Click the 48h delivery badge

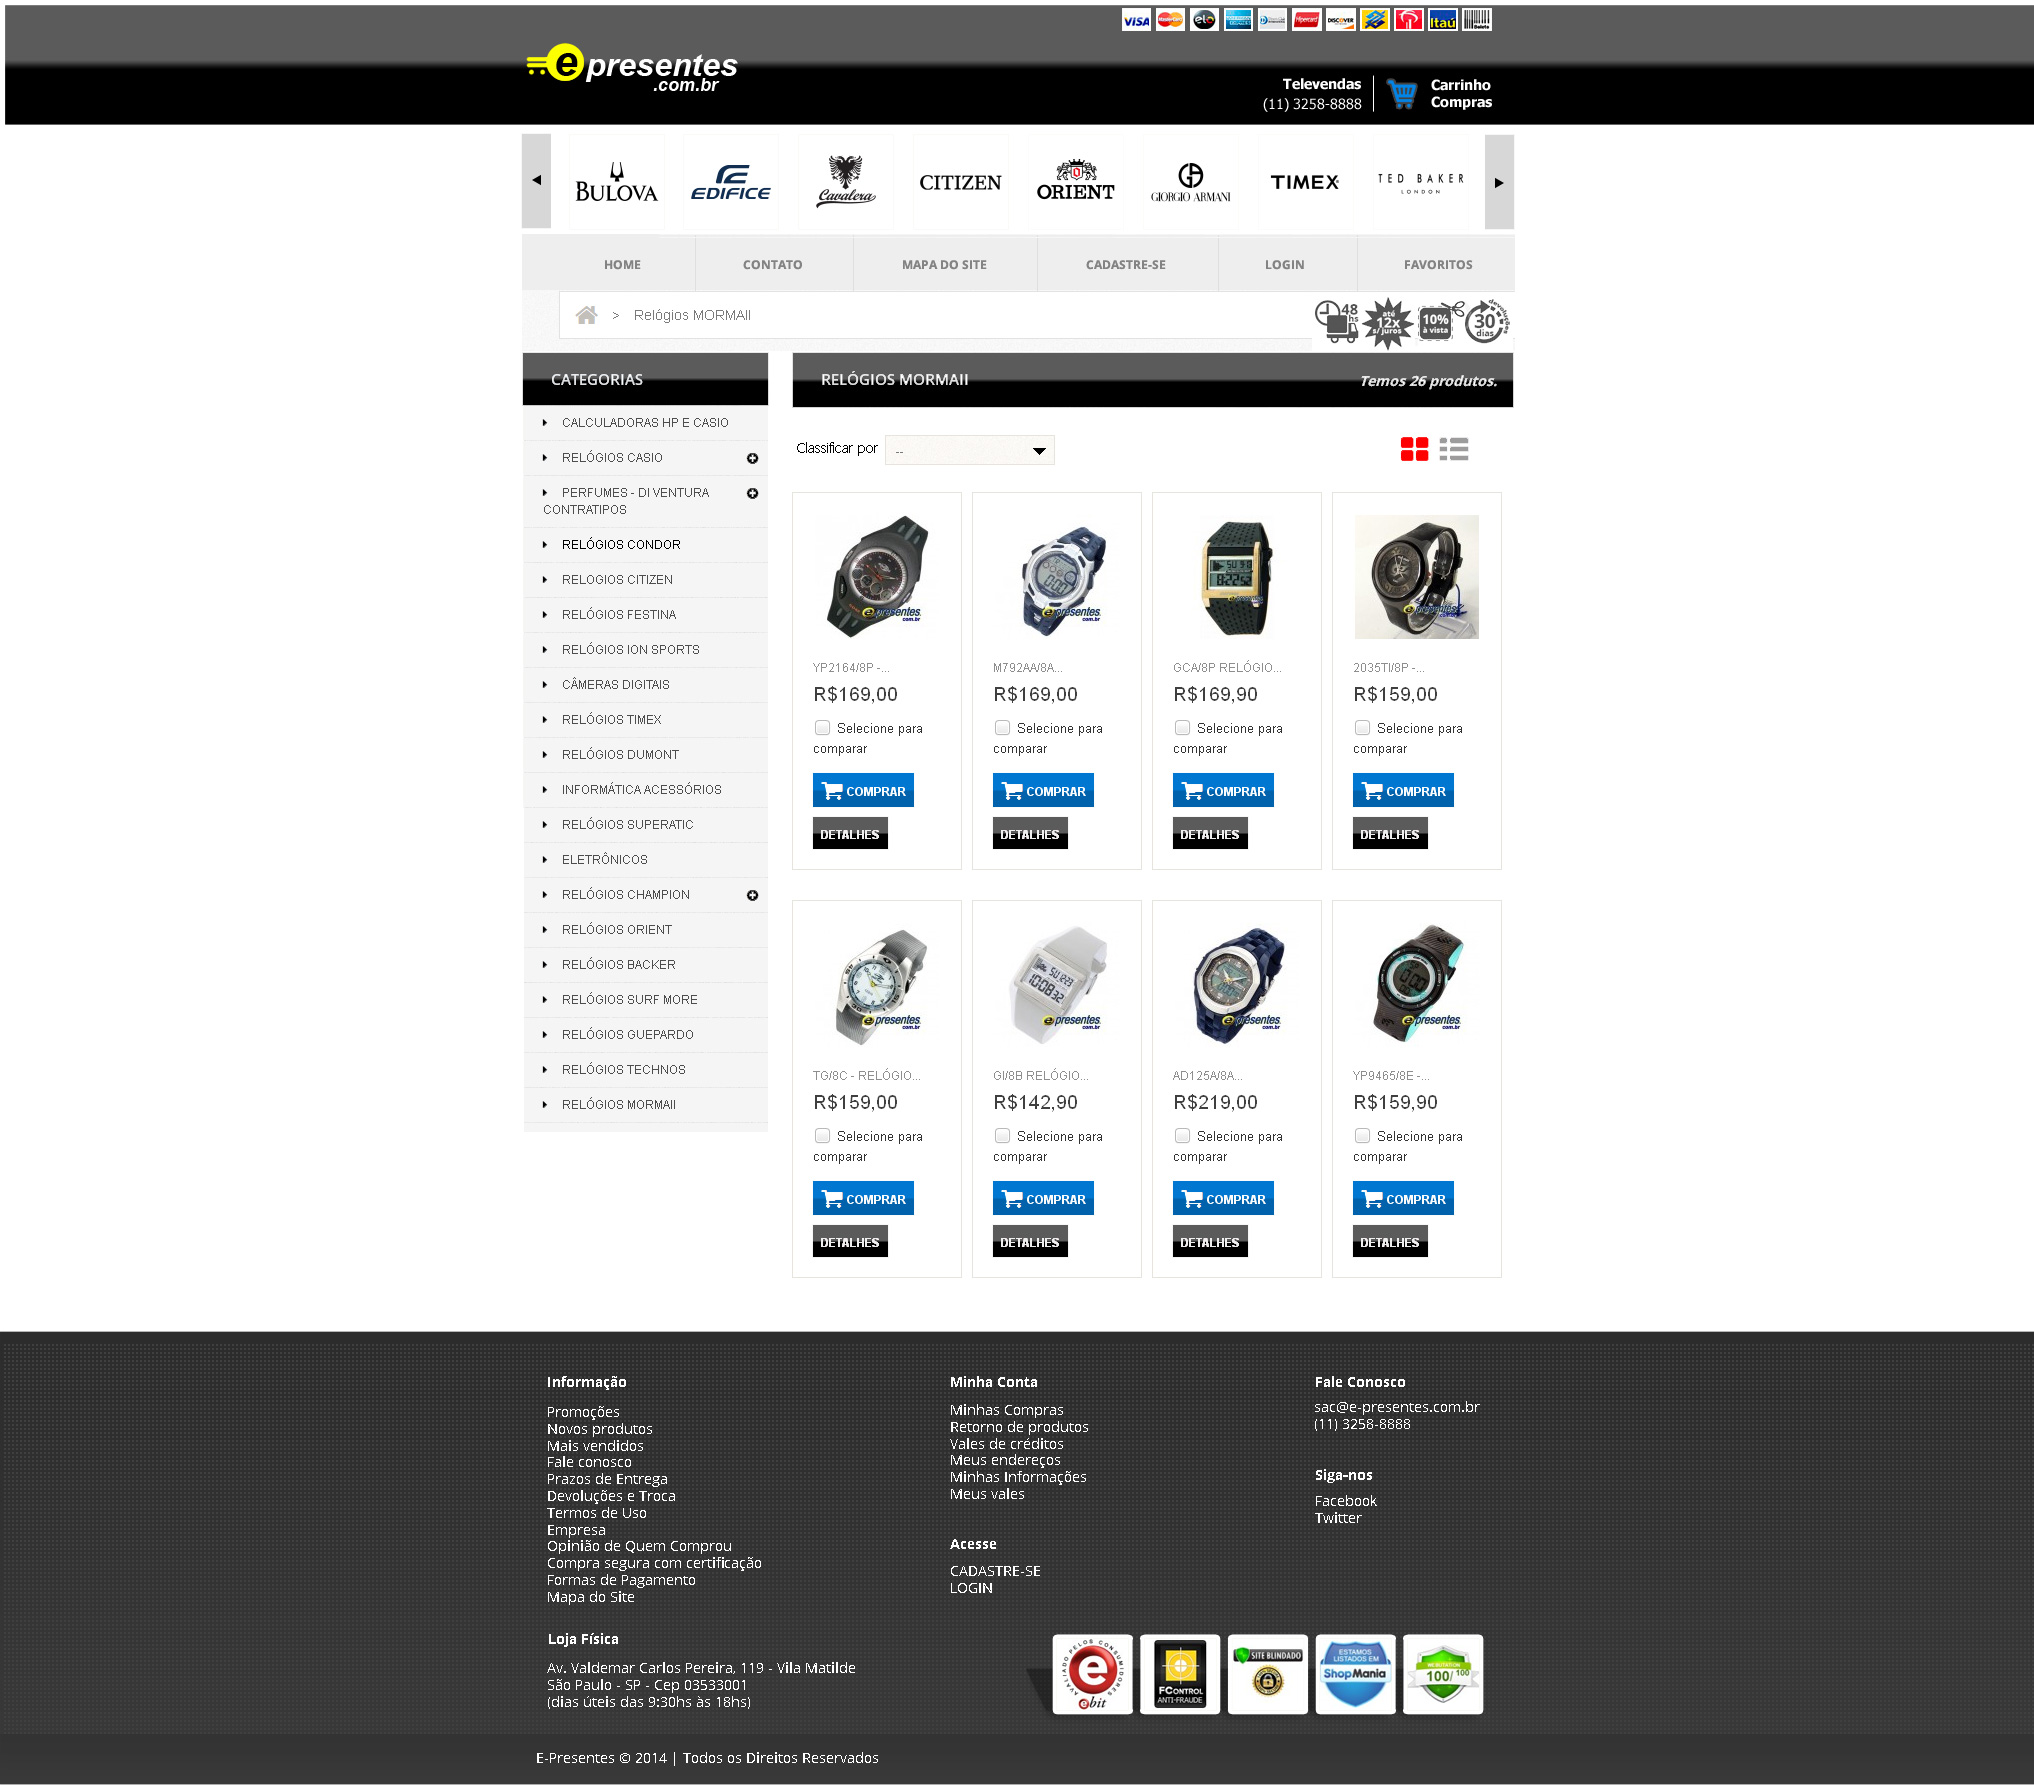1336,321
